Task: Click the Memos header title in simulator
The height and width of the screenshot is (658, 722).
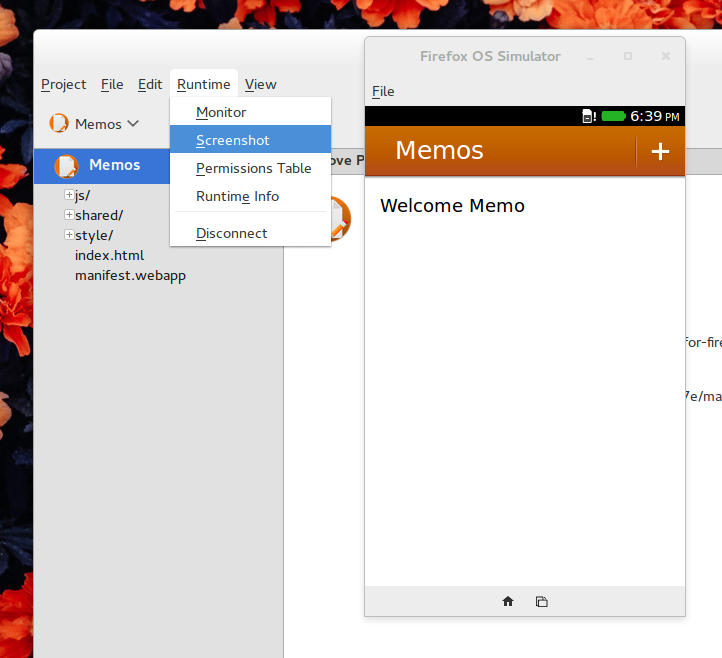Action: (439, 151)
